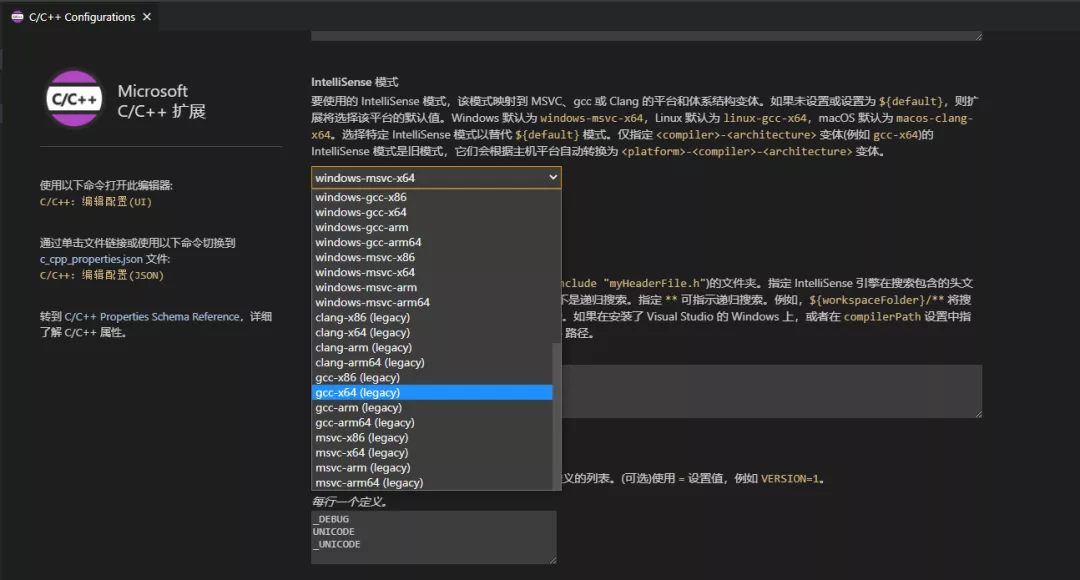Choose msvc-arm64 (legacy) option
1080x580 pixels.
432,483
